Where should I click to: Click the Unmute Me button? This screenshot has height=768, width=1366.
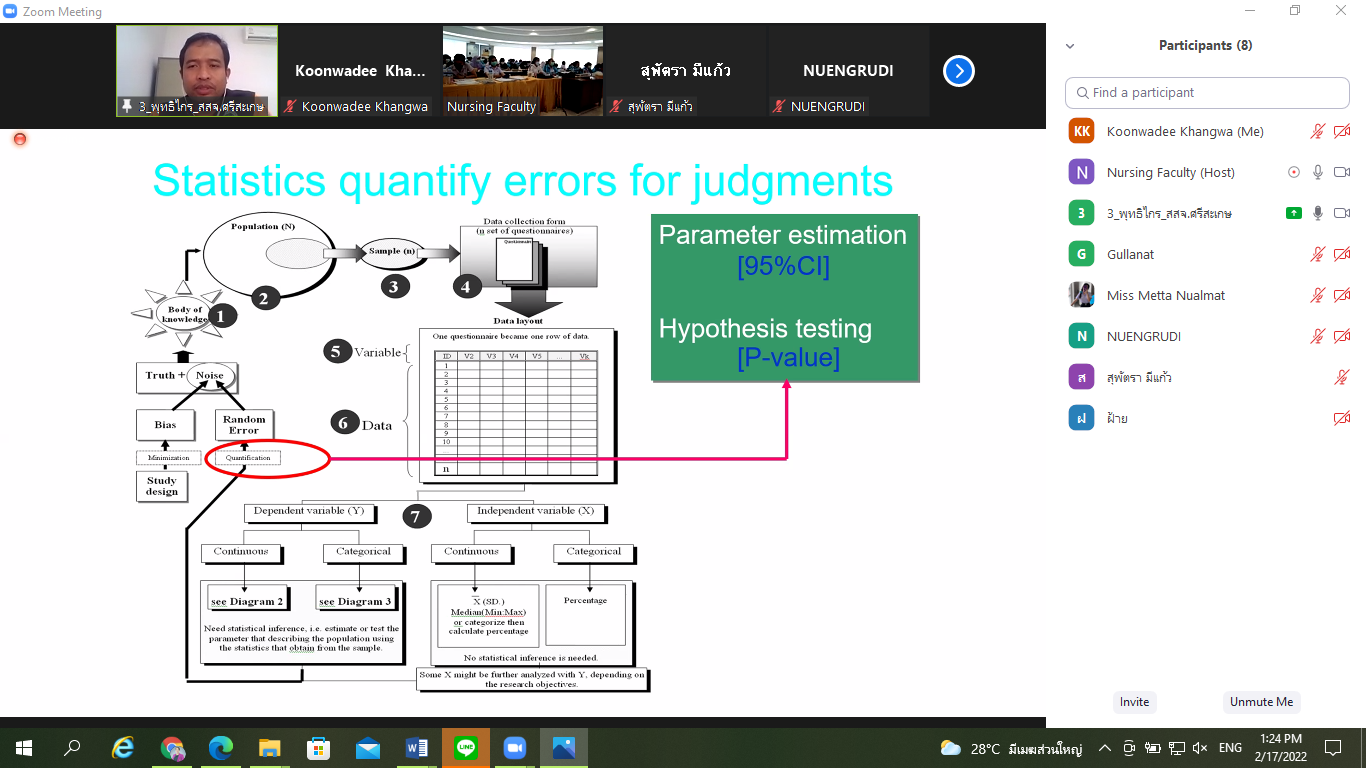click(x=1261, y=702)
